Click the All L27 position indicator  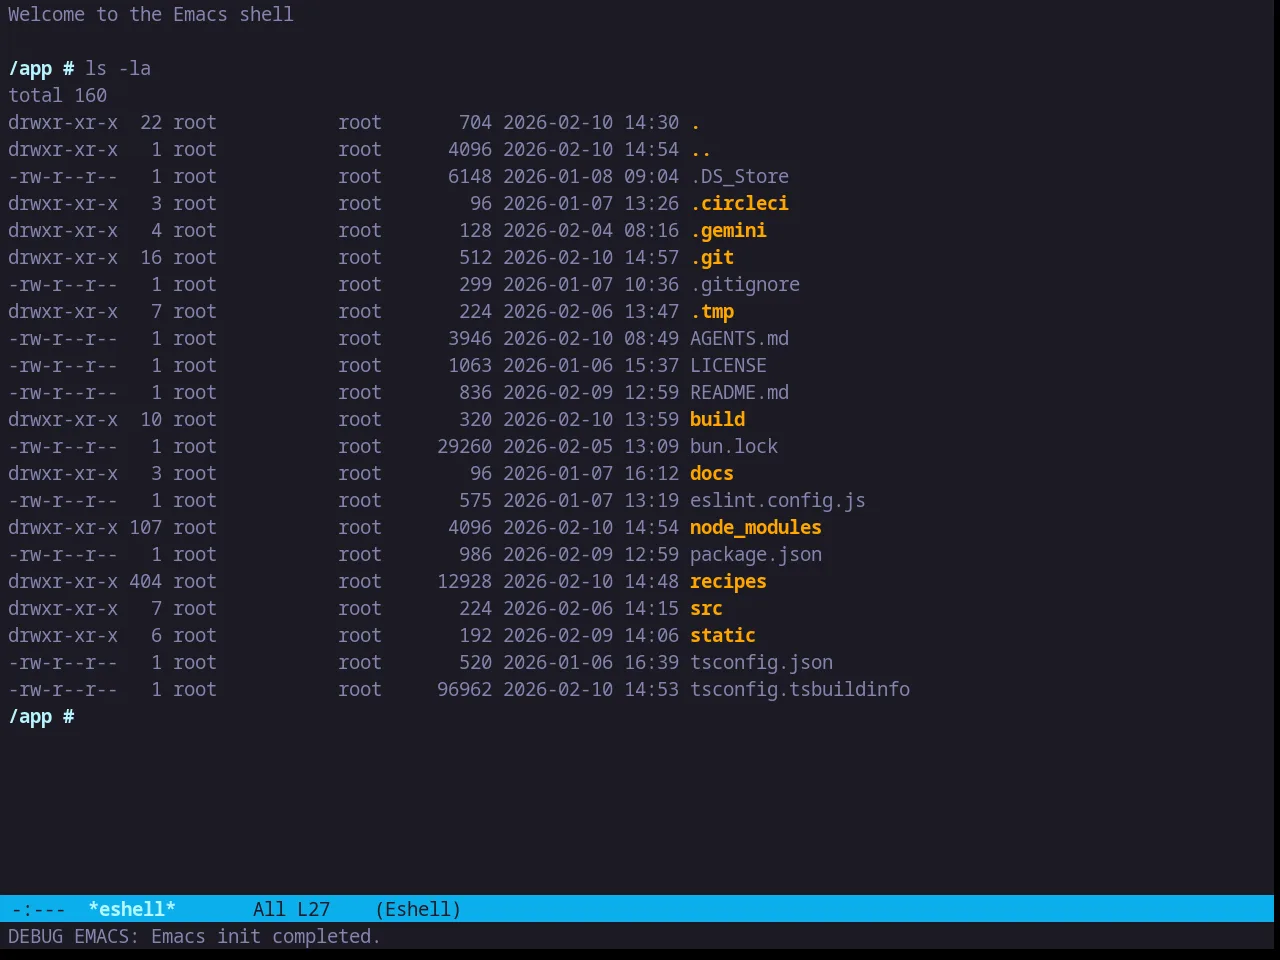coord(291,909)
